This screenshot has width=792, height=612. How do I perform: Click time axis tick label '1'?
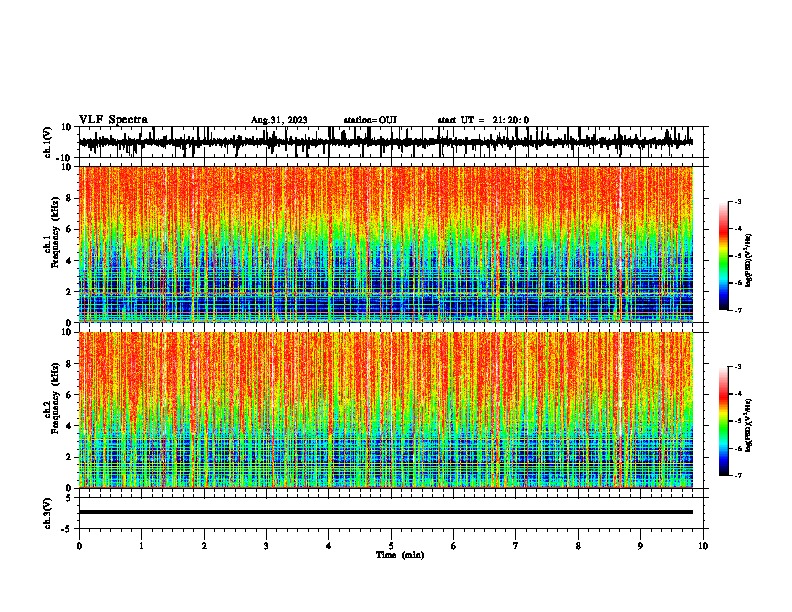[x=141, y=546]
